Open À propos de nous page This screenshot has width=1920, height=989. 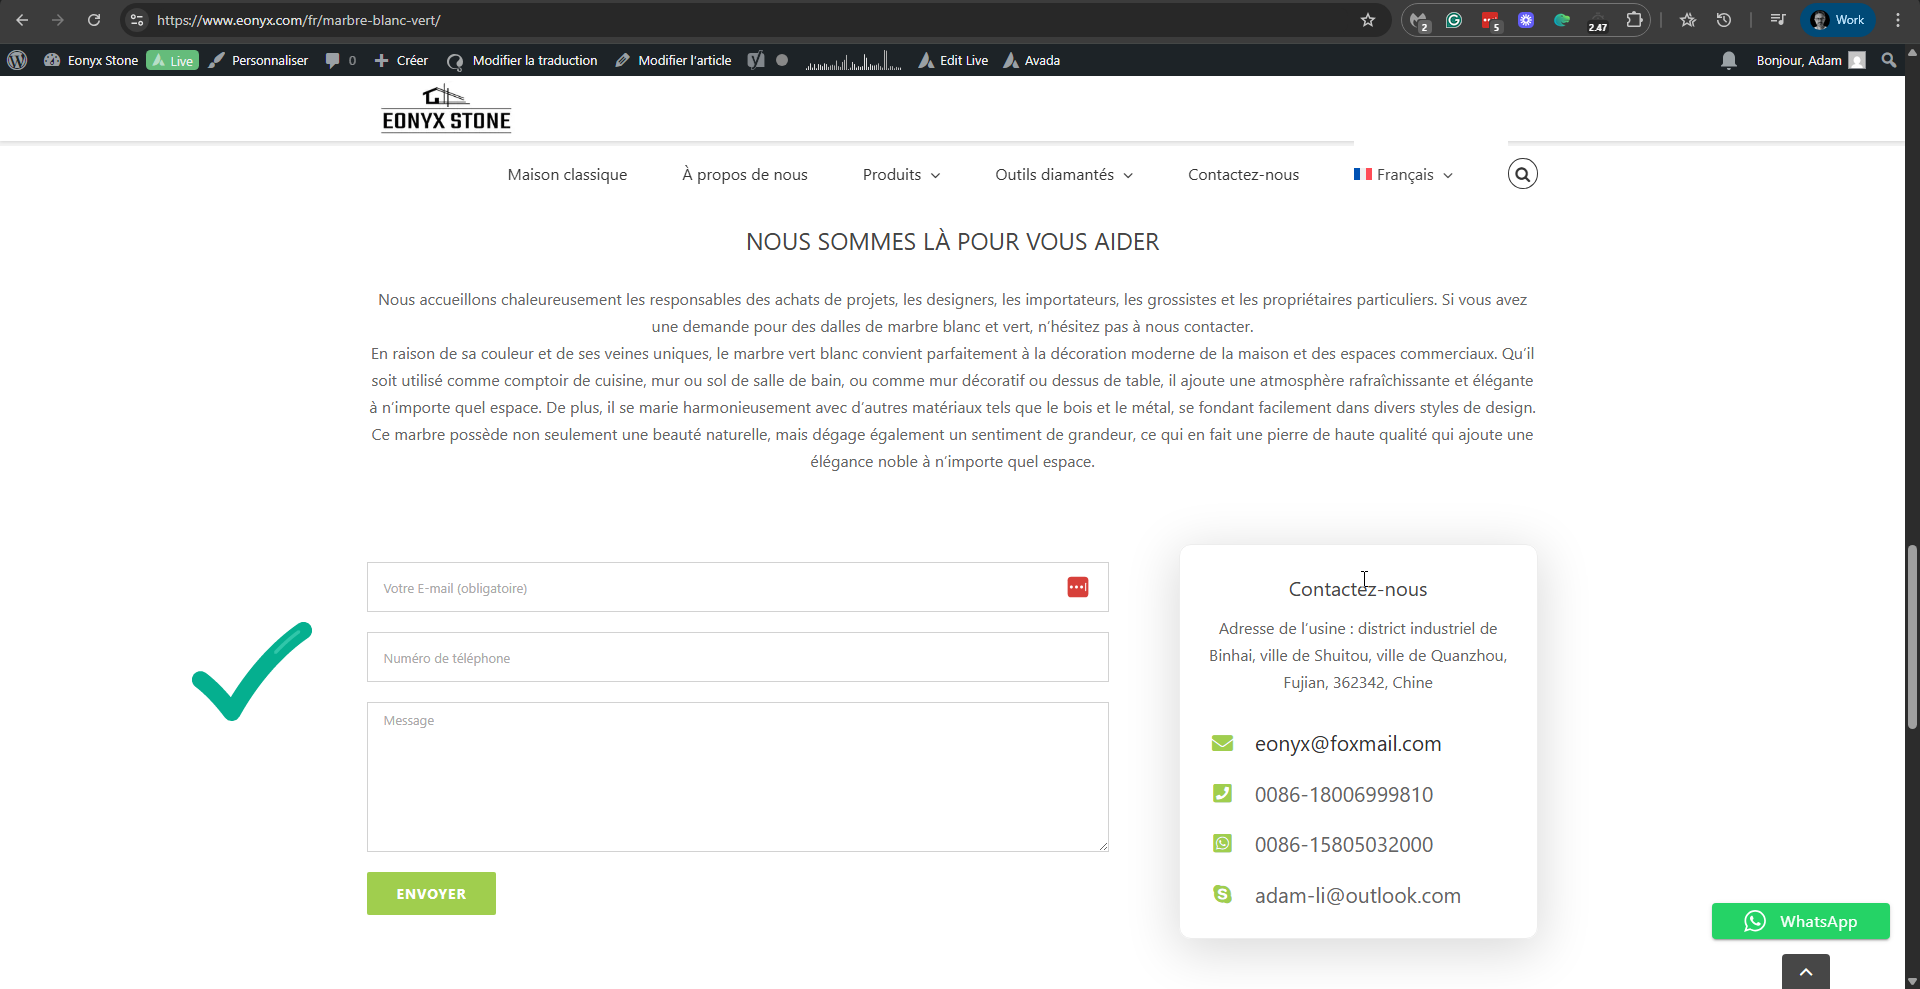[x=745, y=174]
